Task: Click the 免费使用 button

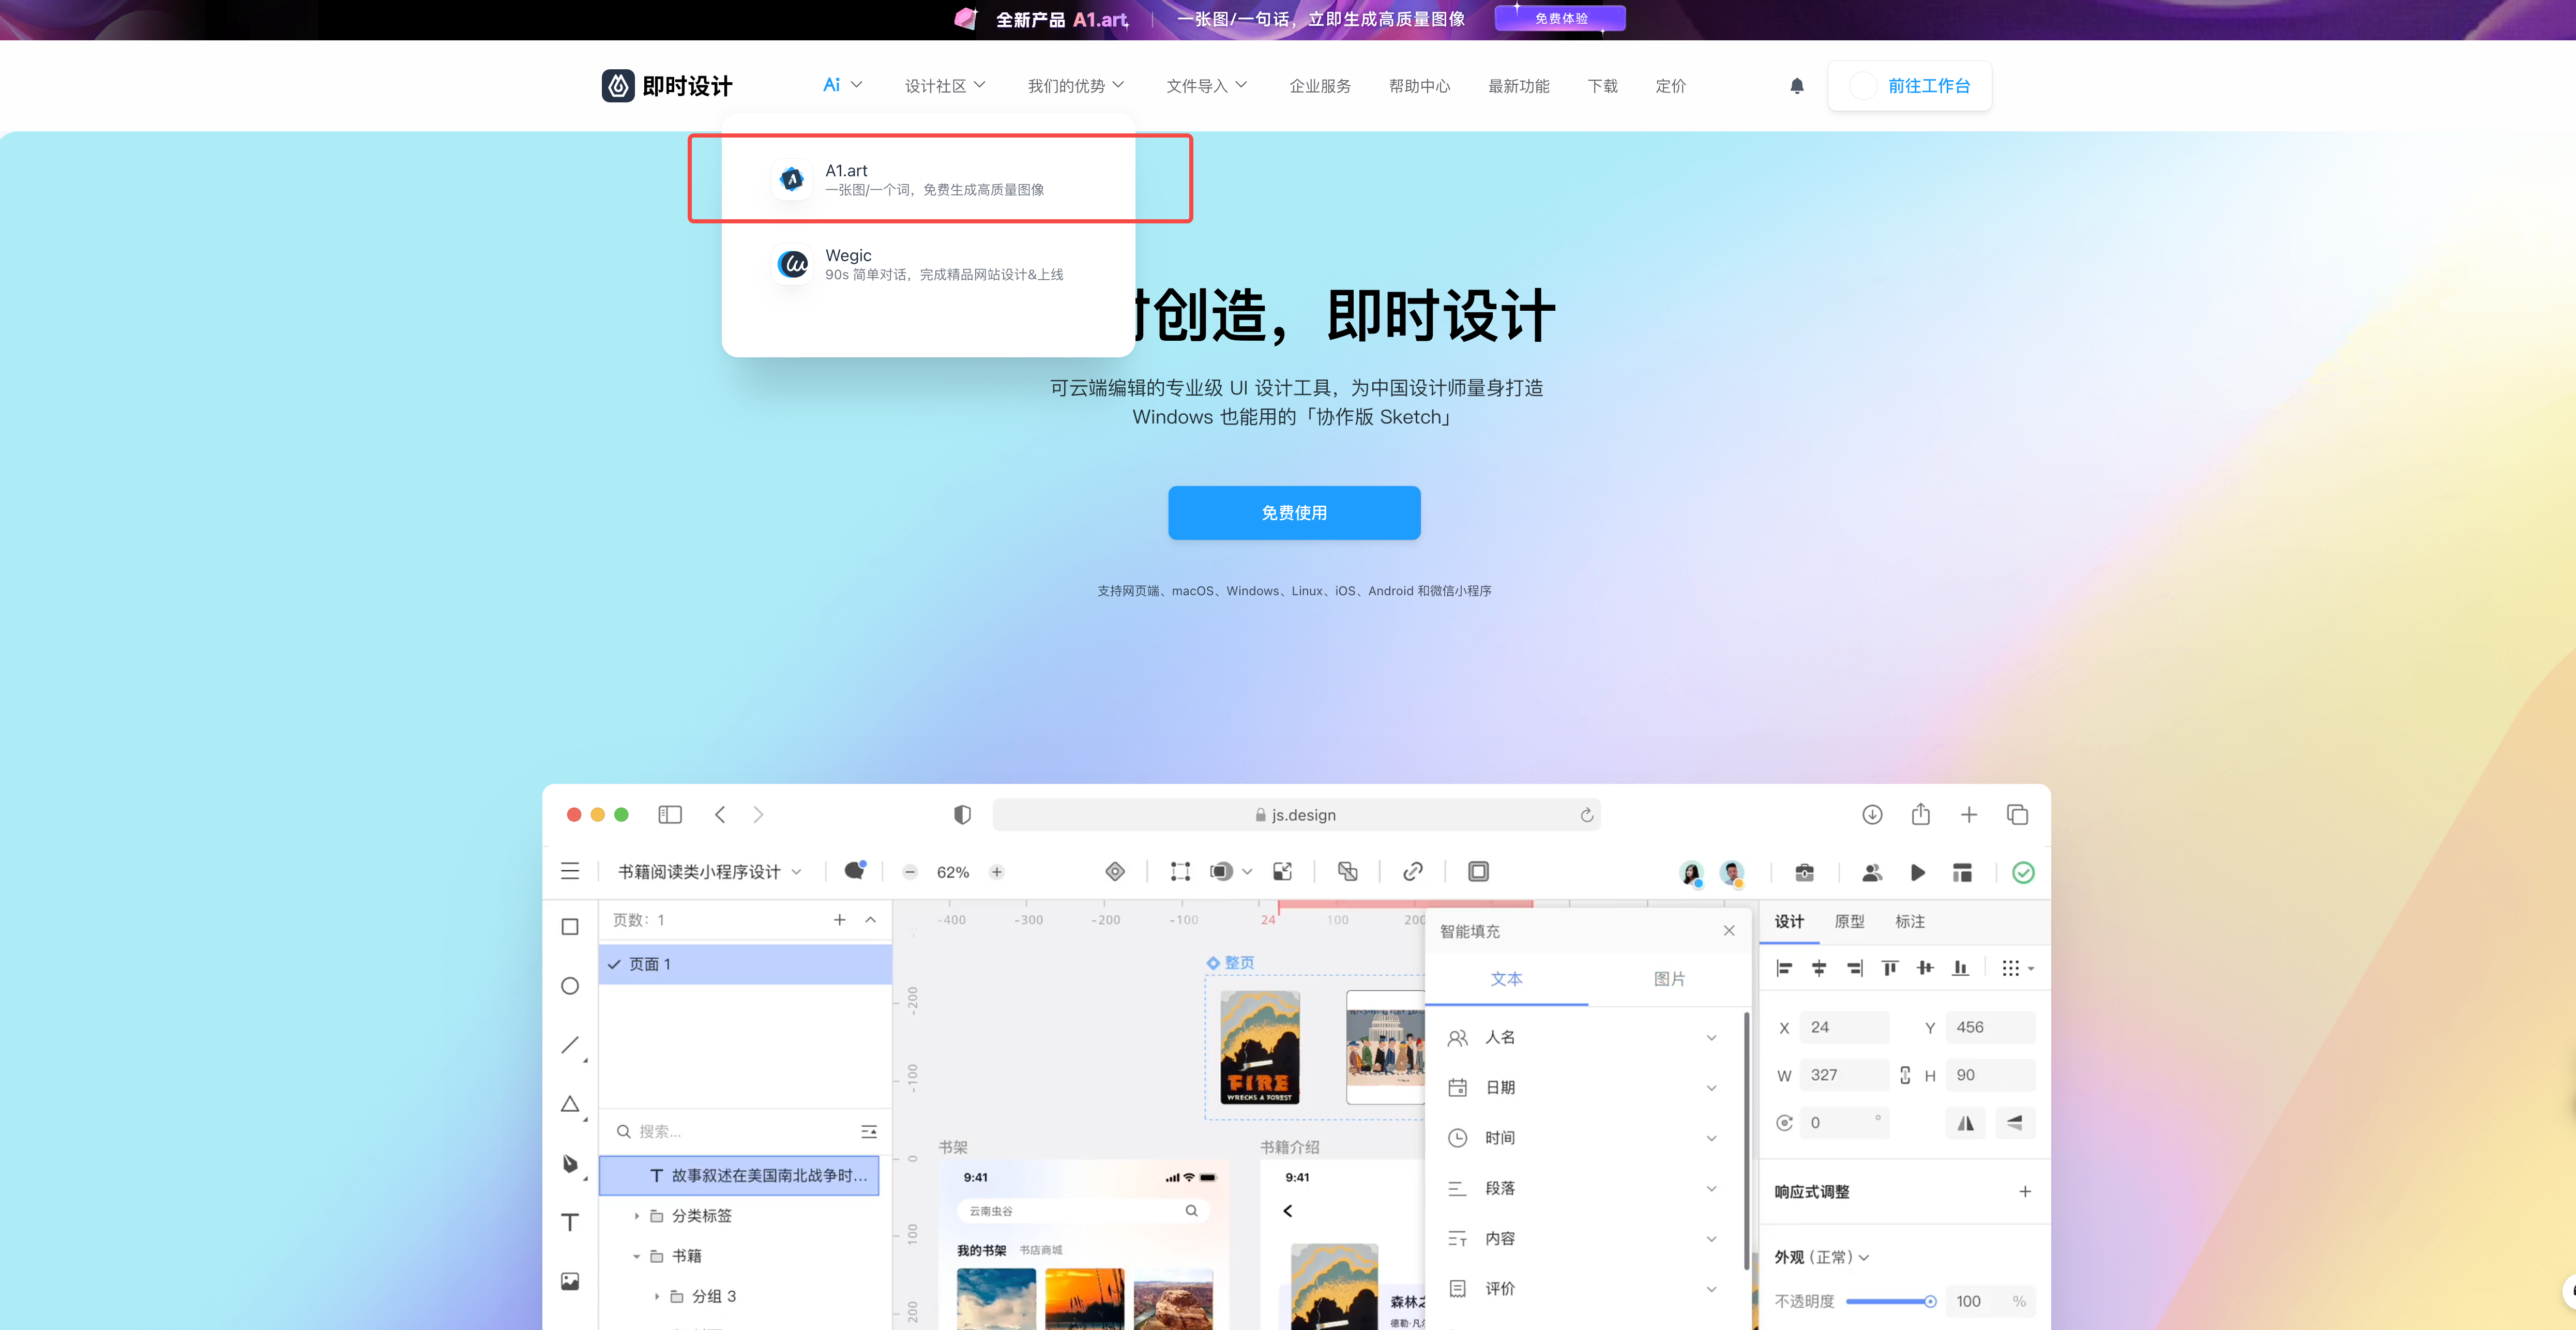Action: point(1293,512)
